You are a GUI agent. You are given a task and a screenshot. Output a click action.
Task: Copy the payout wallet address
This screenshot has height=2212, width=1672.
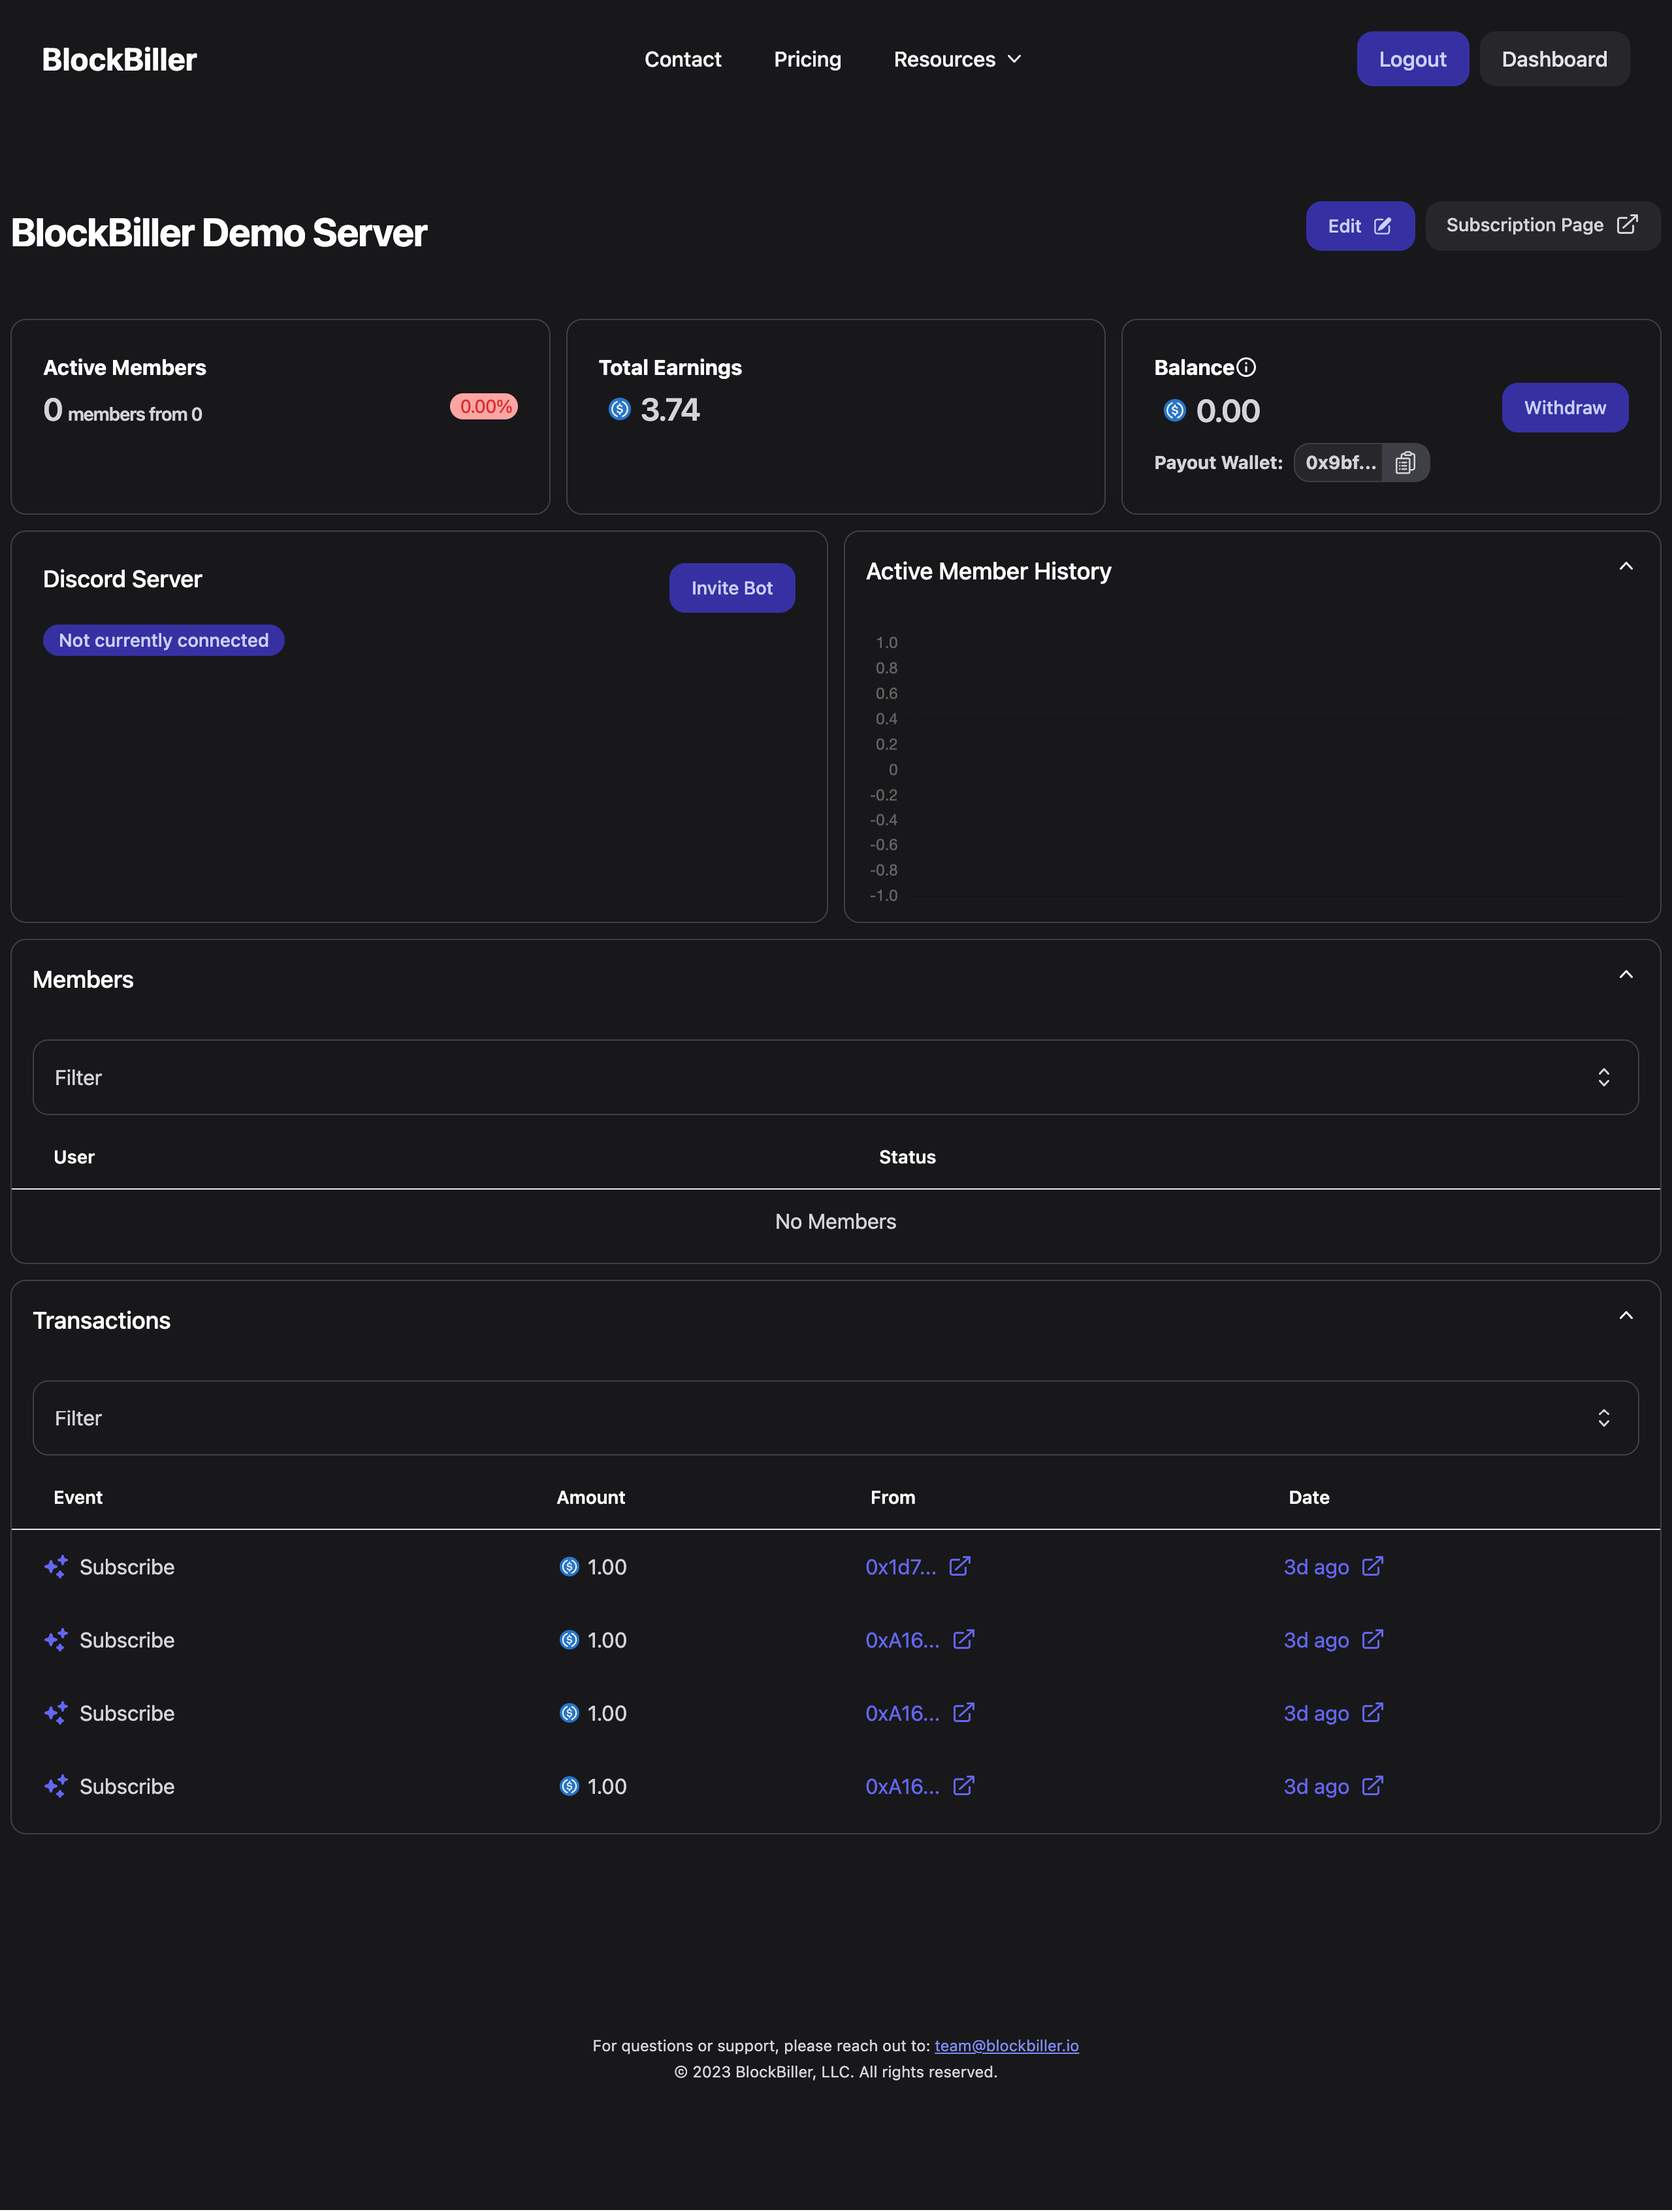1405,462
